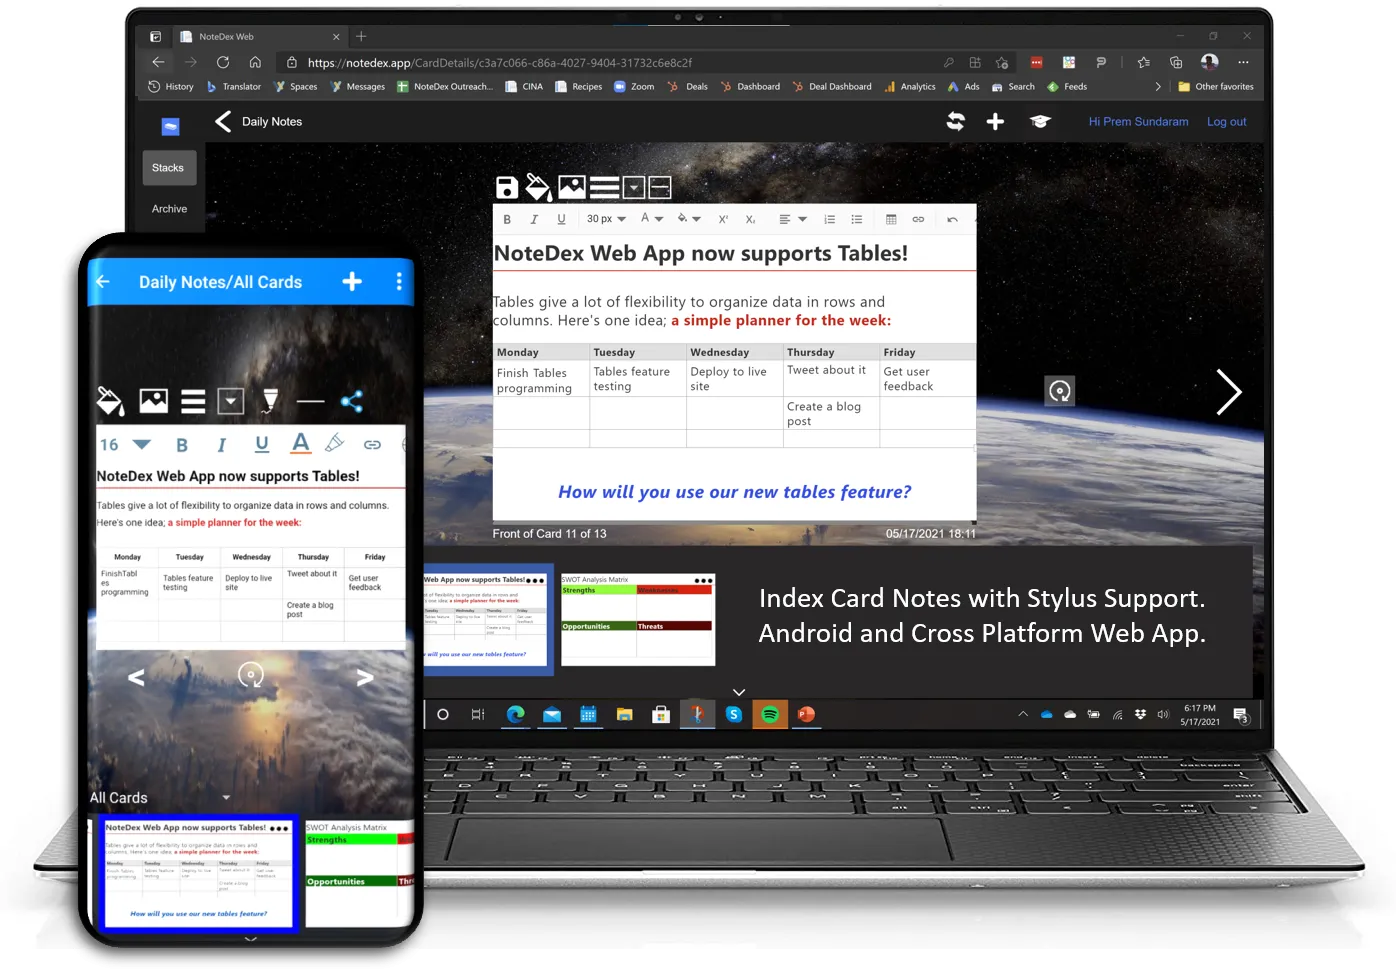Click the graduation cap icon near Log out
This screenshot has height=970, width=1396.
tap(1040, 121)
